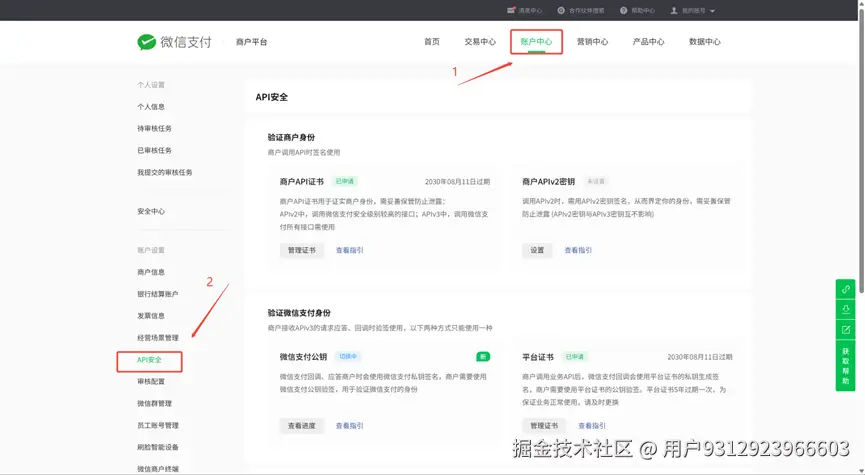Switch to the 产品中心 tab
Viewport: 865px width, 475px height.
pyautogui.click(x=649, y=41)
